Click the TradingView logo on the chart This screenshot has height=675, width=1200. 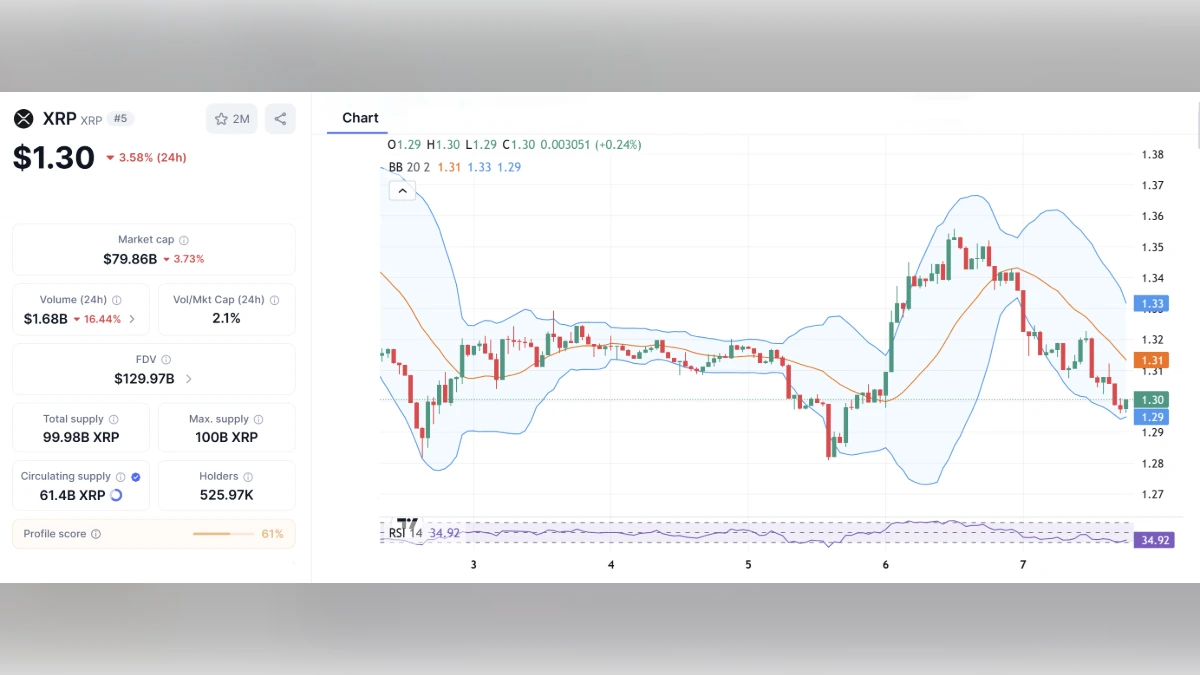point(407,523)
